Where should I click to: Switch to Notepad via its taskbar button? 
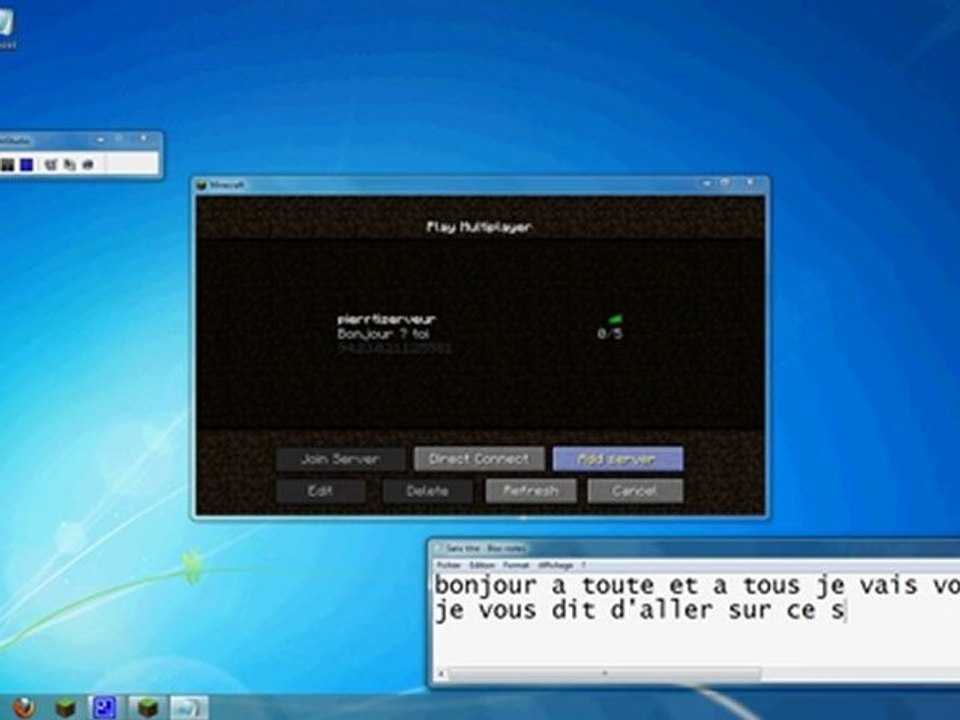[x=189, y=708]
